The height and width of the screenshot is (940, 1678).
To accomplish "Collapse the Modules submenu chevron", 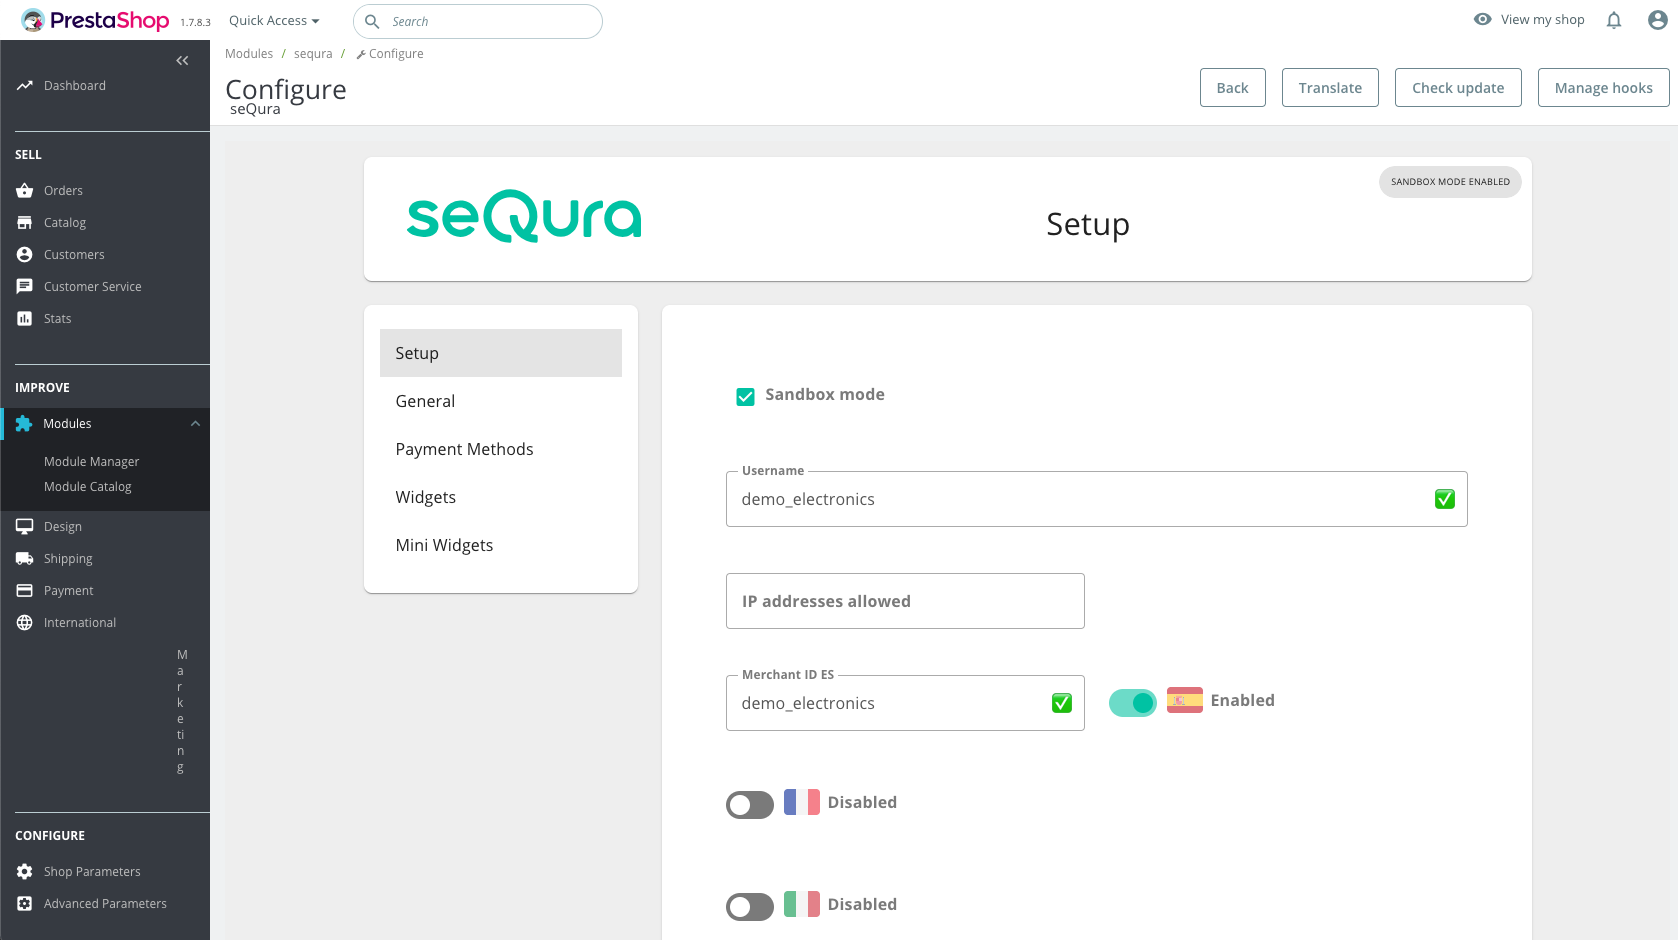I will (195, 424).
